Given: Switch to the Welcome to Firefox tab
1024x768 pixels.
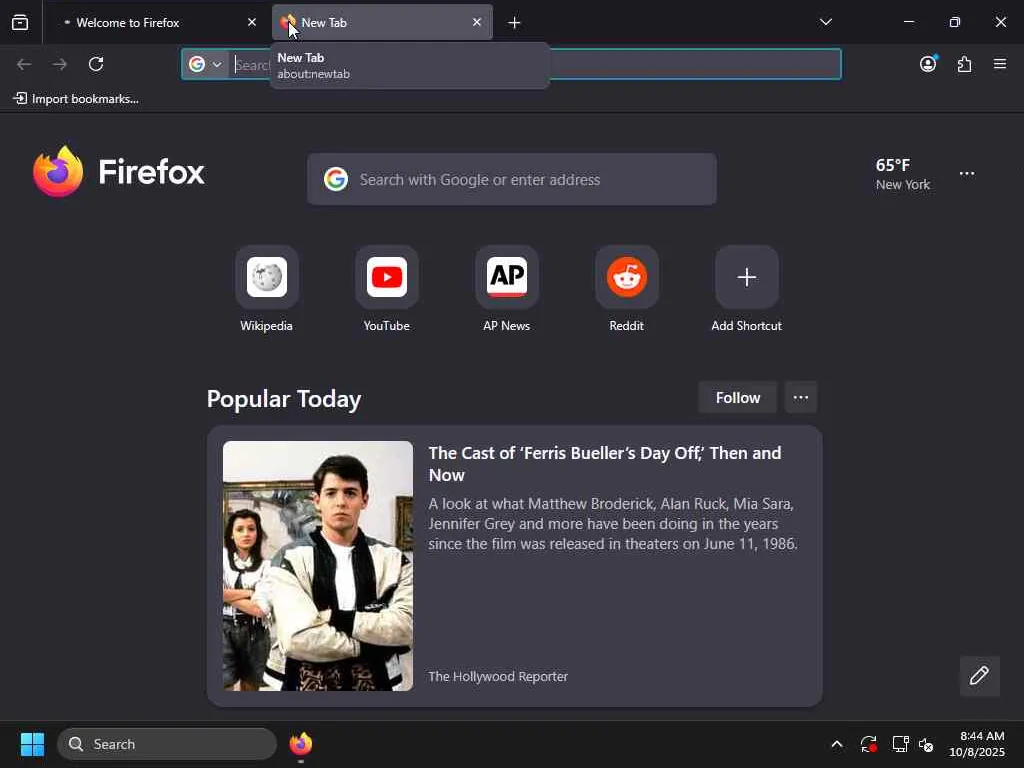Looking at the screenshot, I should click(x=156, y=22).
